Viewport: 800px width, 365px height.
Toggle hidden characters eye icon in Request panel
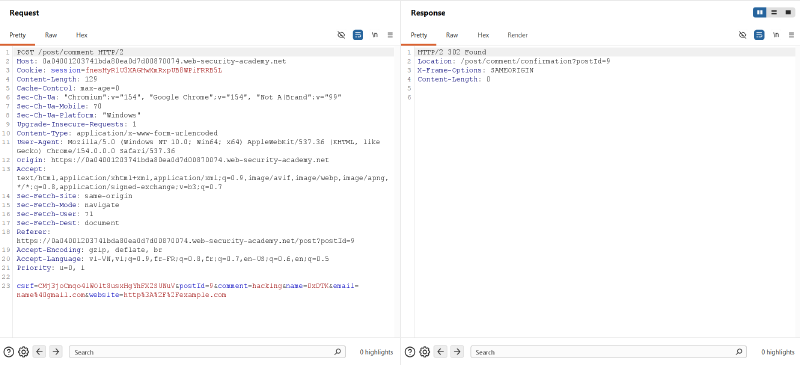tap(341, 35)
